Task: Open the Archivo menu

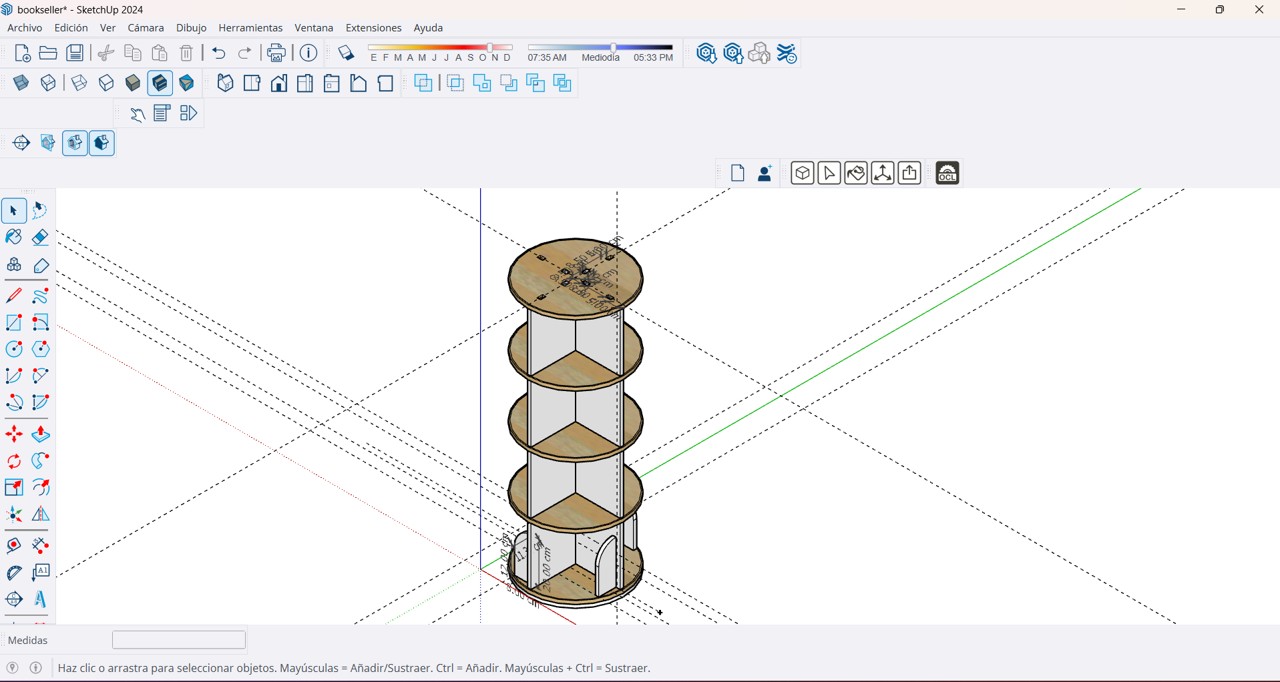Action: 25,28
